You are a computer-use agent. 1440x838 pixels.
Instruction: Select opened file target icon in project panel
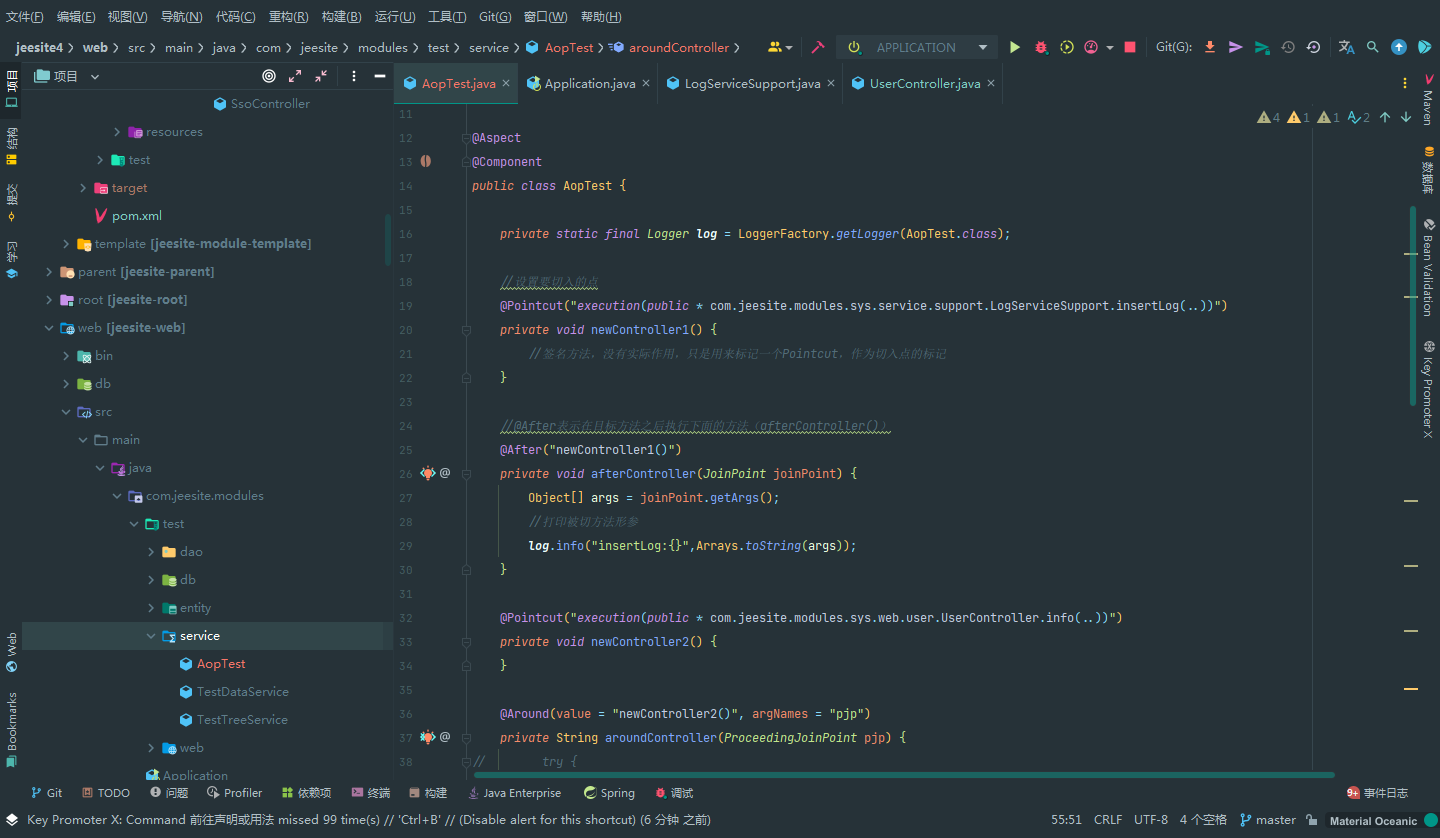(x=269, y=76)
